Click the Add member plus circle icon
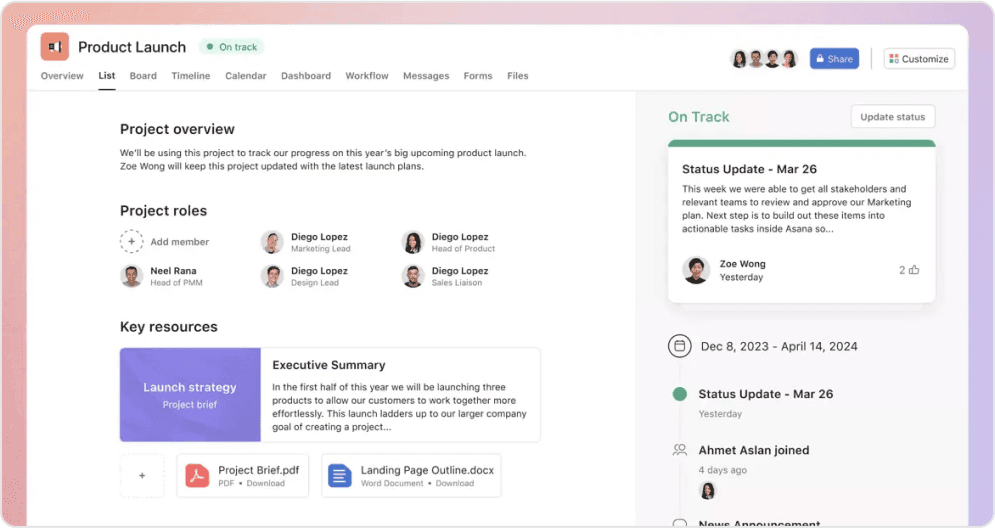 132,242
